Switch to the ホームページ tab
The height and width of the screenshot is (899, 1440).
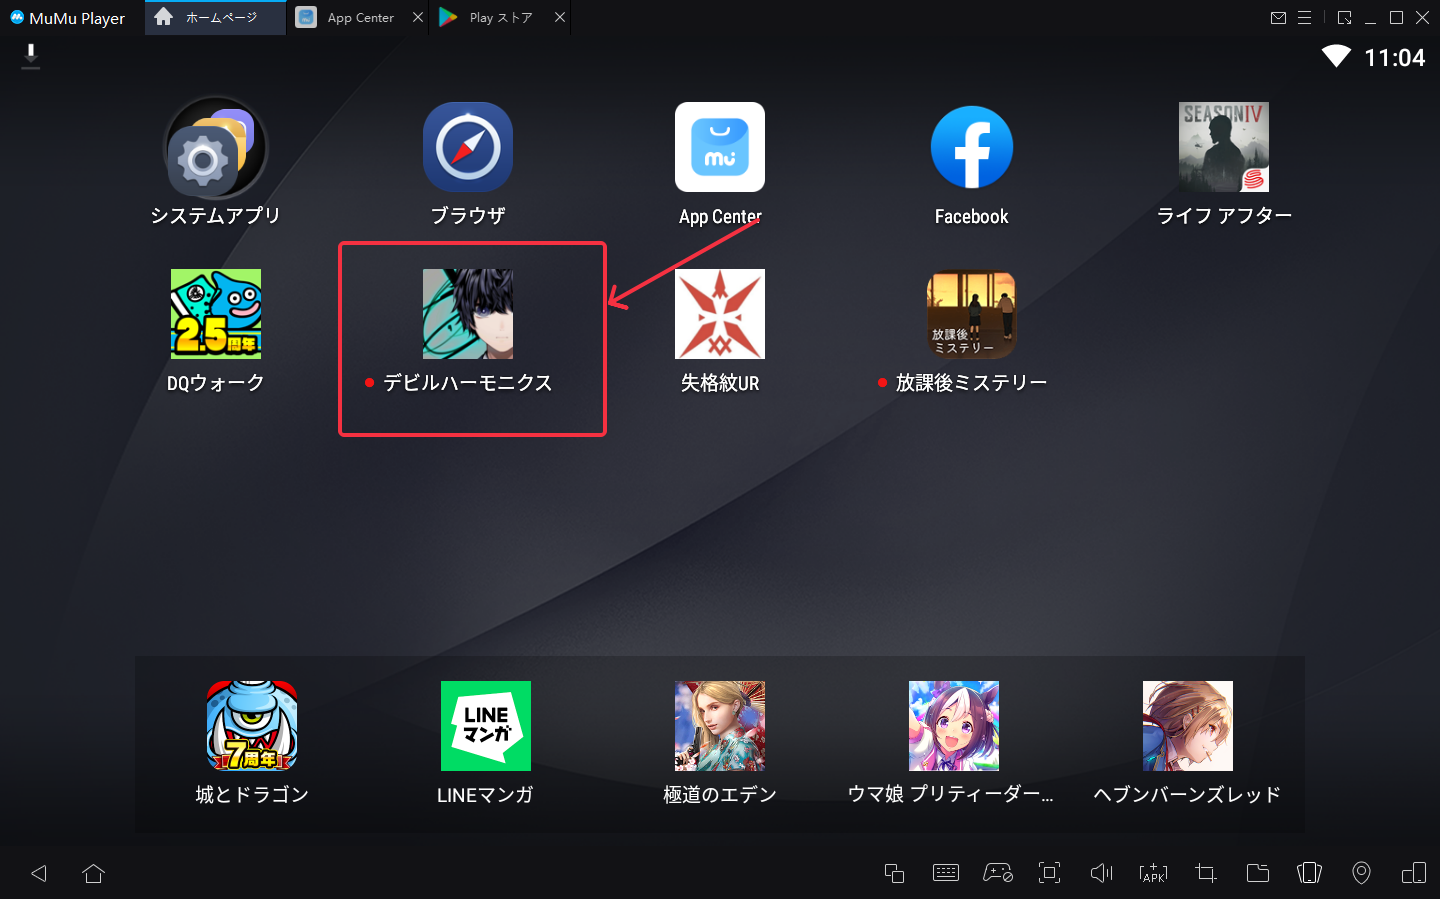(x=215, y=18)
